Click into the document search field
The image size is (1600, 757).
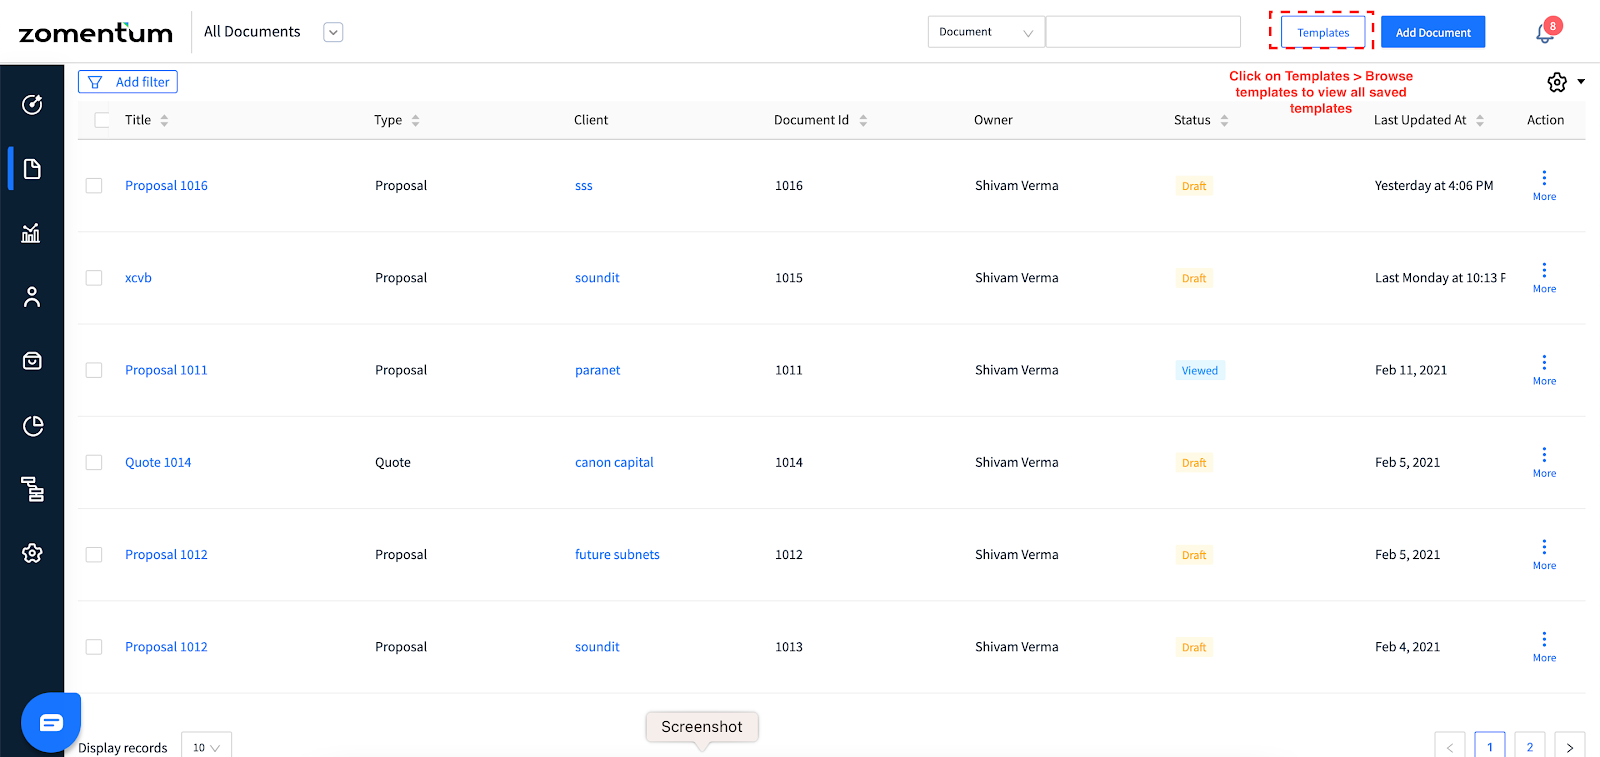point(1143,32)
